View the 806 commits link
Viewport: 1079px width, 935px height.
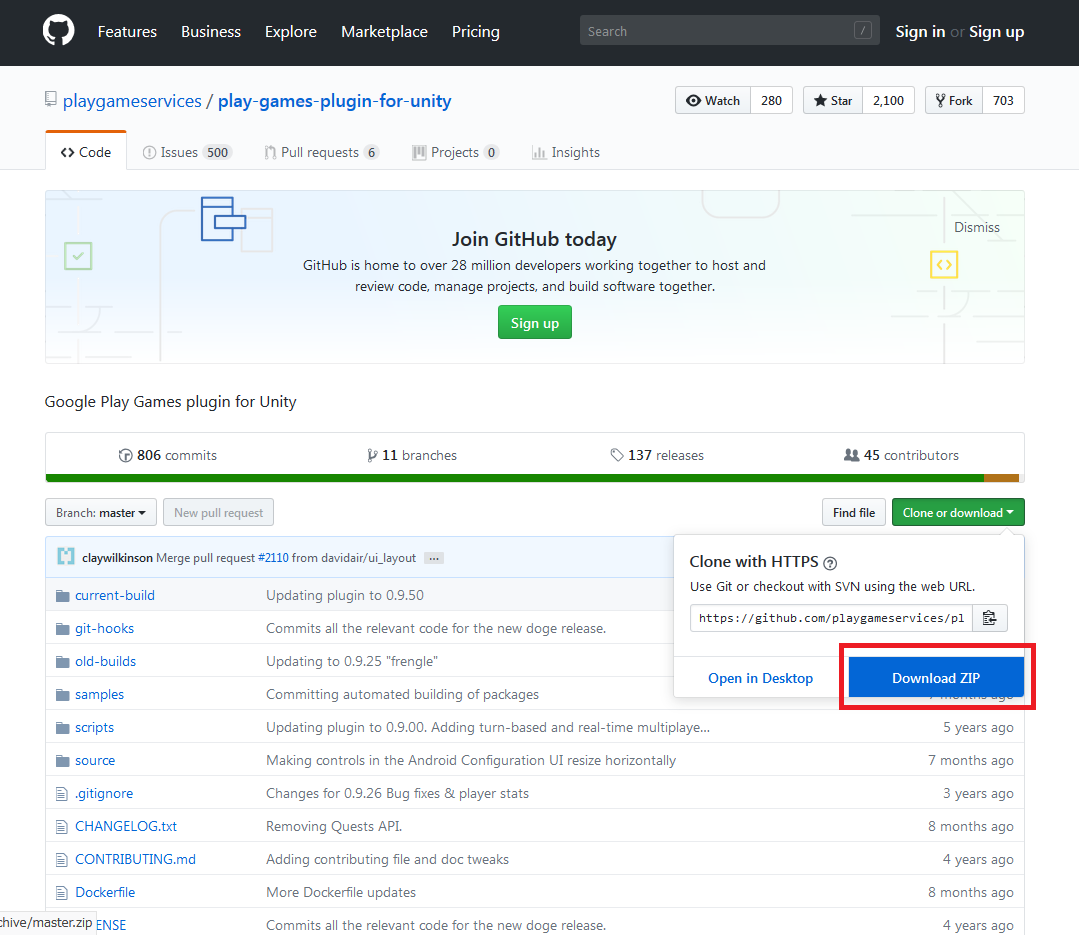(167, 455)
